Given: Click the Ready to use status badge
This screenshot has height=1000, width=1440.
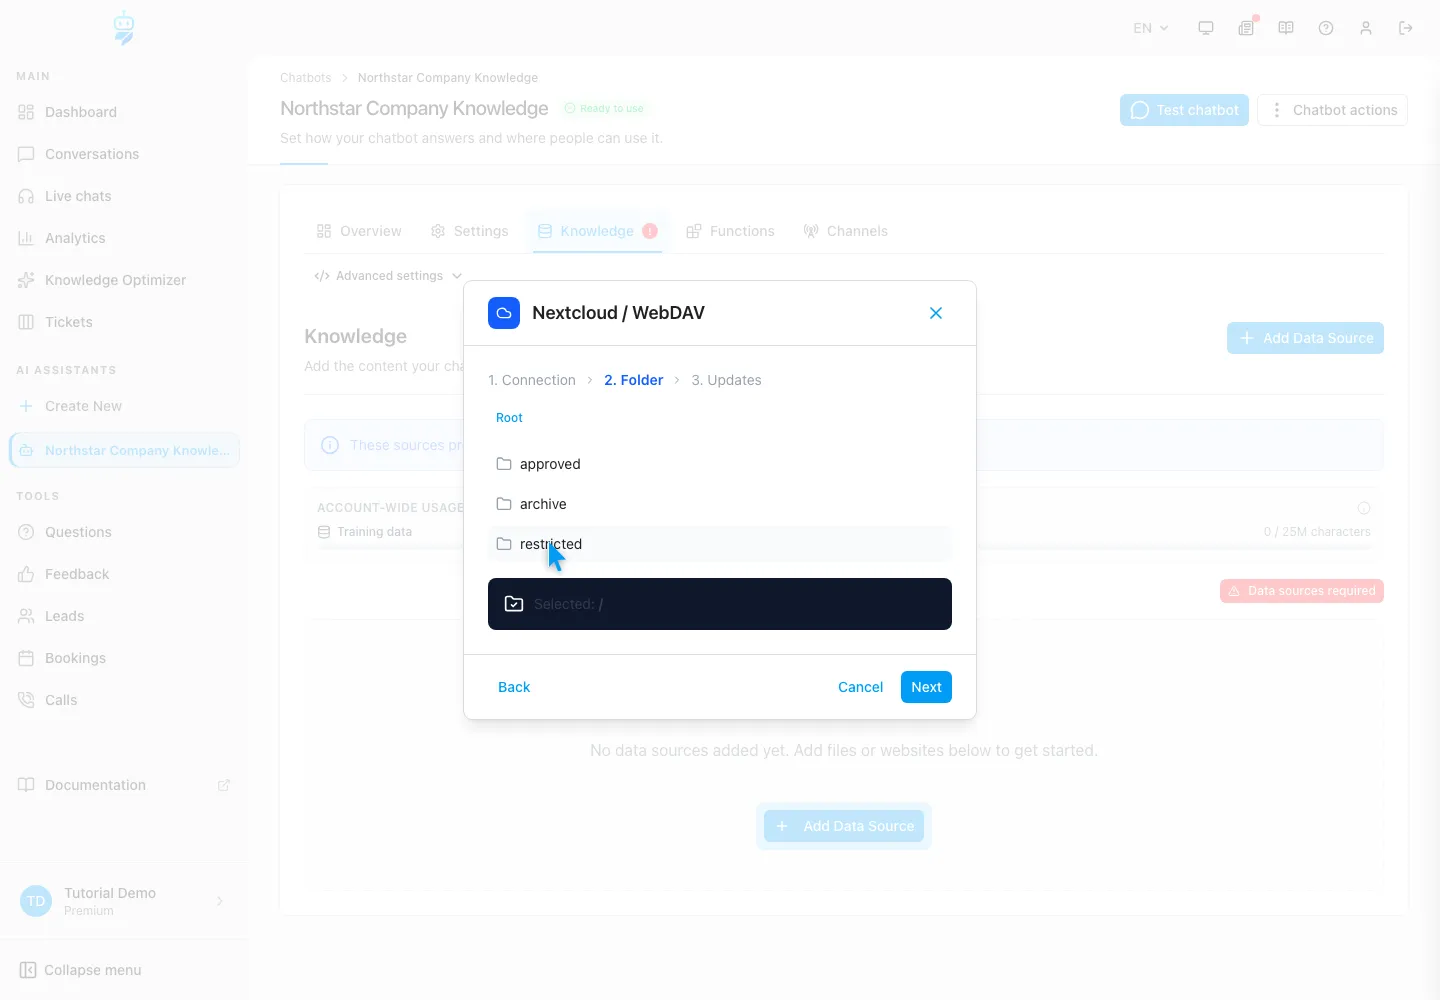Looking at the screenshot, I should (604, 108).
